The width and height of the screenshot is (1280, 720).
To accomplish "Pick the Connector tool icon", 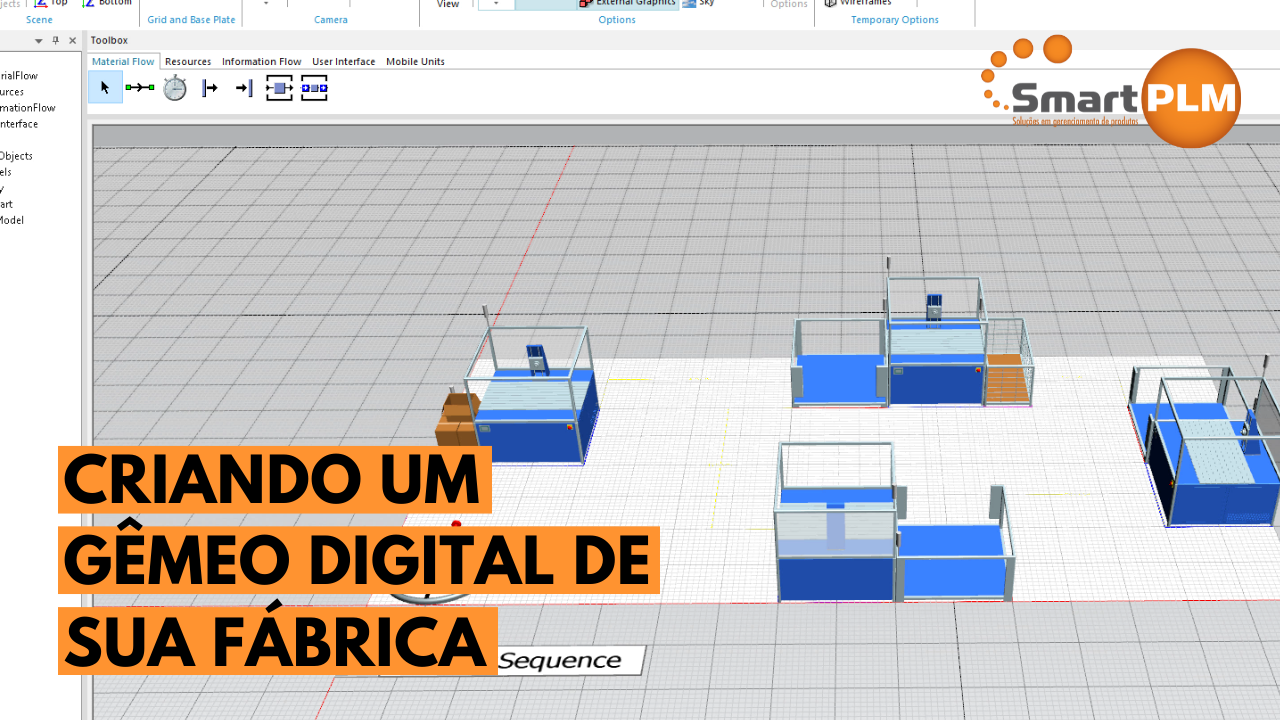I will (139, 88).
